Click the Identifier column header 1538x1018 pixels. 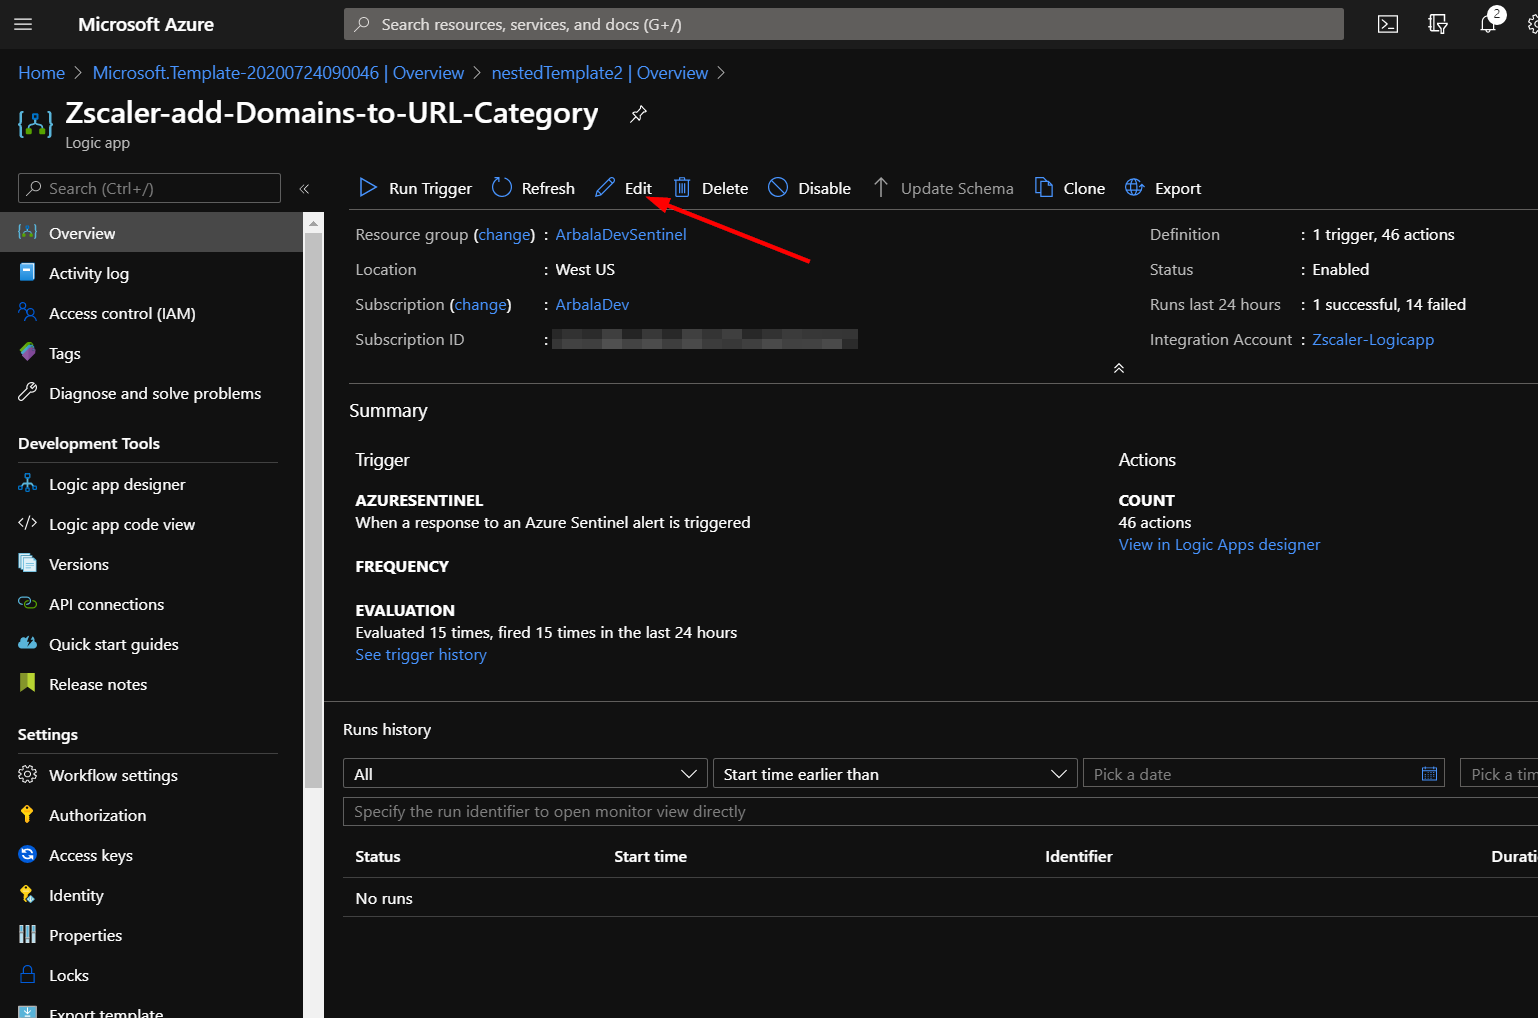pyautogui.click(x=1078, y=856)
